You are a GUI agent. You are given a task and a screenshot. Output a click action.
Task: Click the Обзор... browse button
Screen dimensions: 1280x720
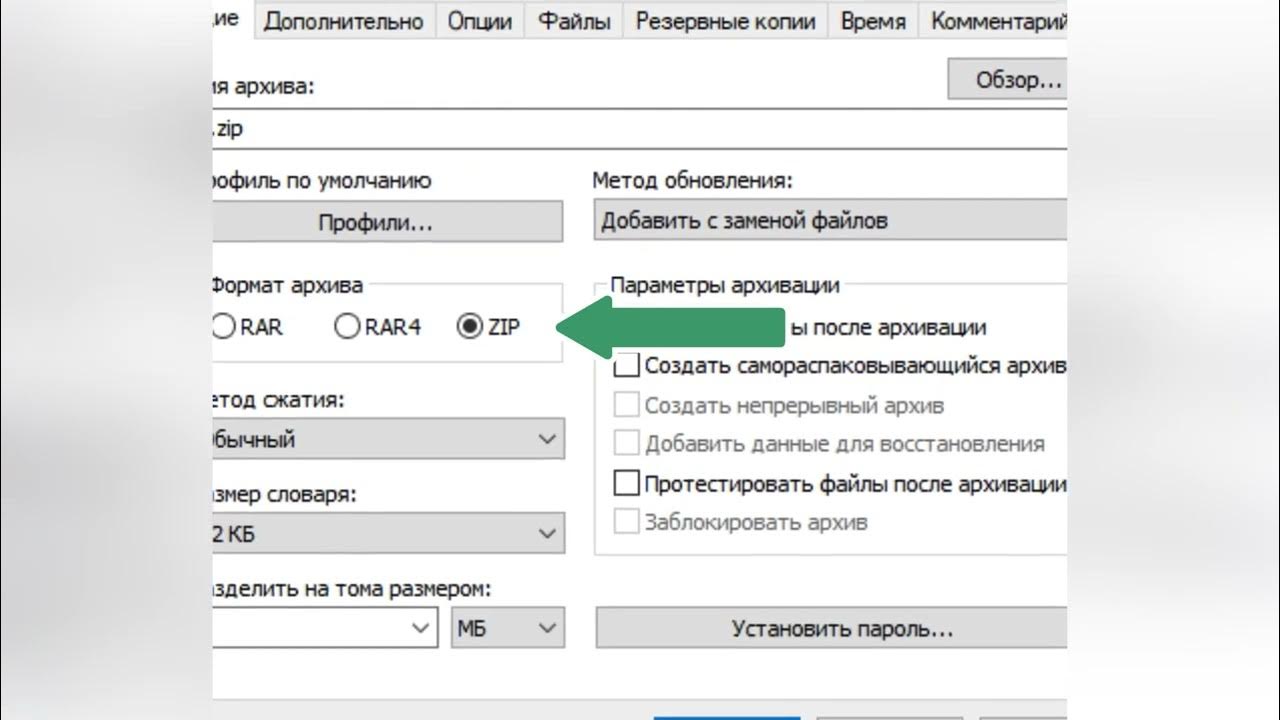coord(1007,80)
